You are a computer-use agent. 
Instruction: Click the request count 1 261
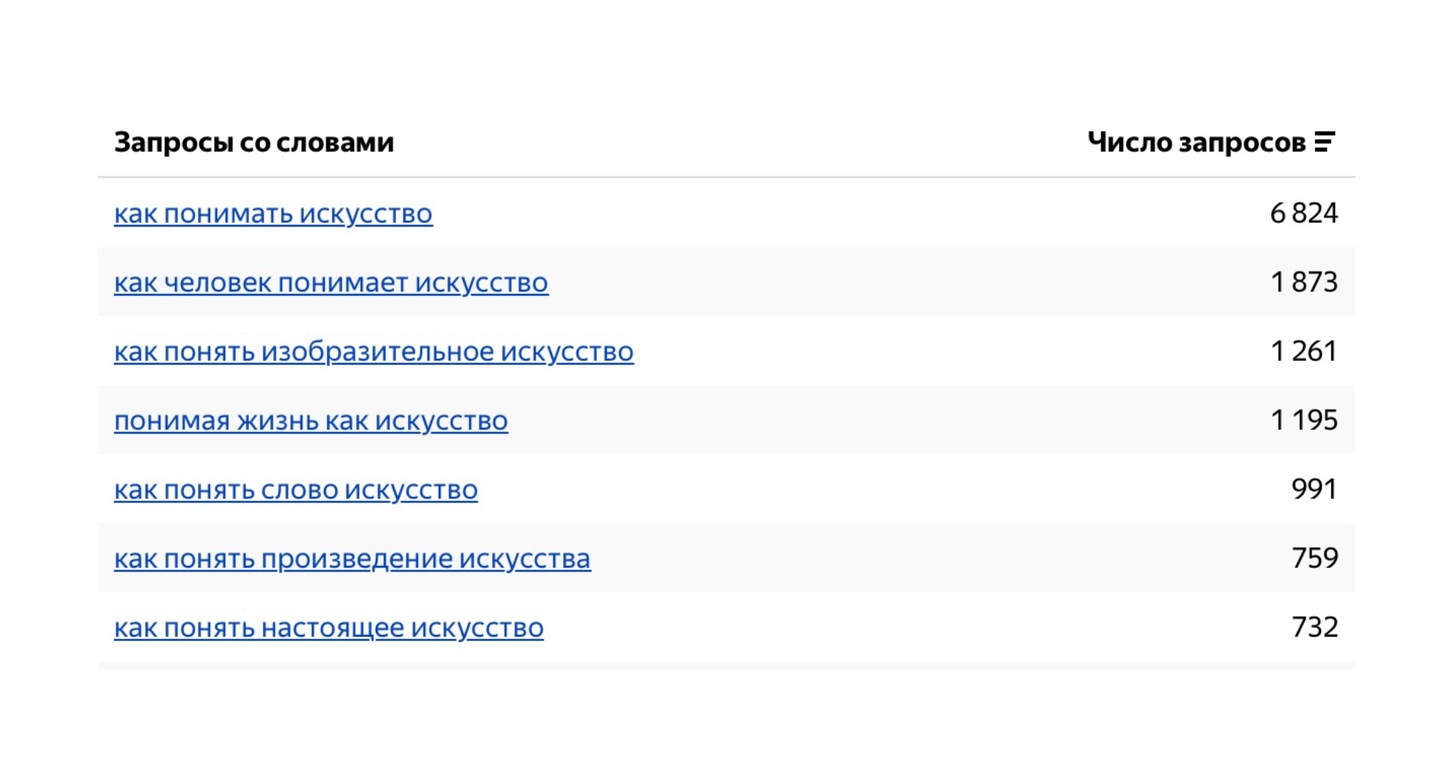[x=1304, y=351]
